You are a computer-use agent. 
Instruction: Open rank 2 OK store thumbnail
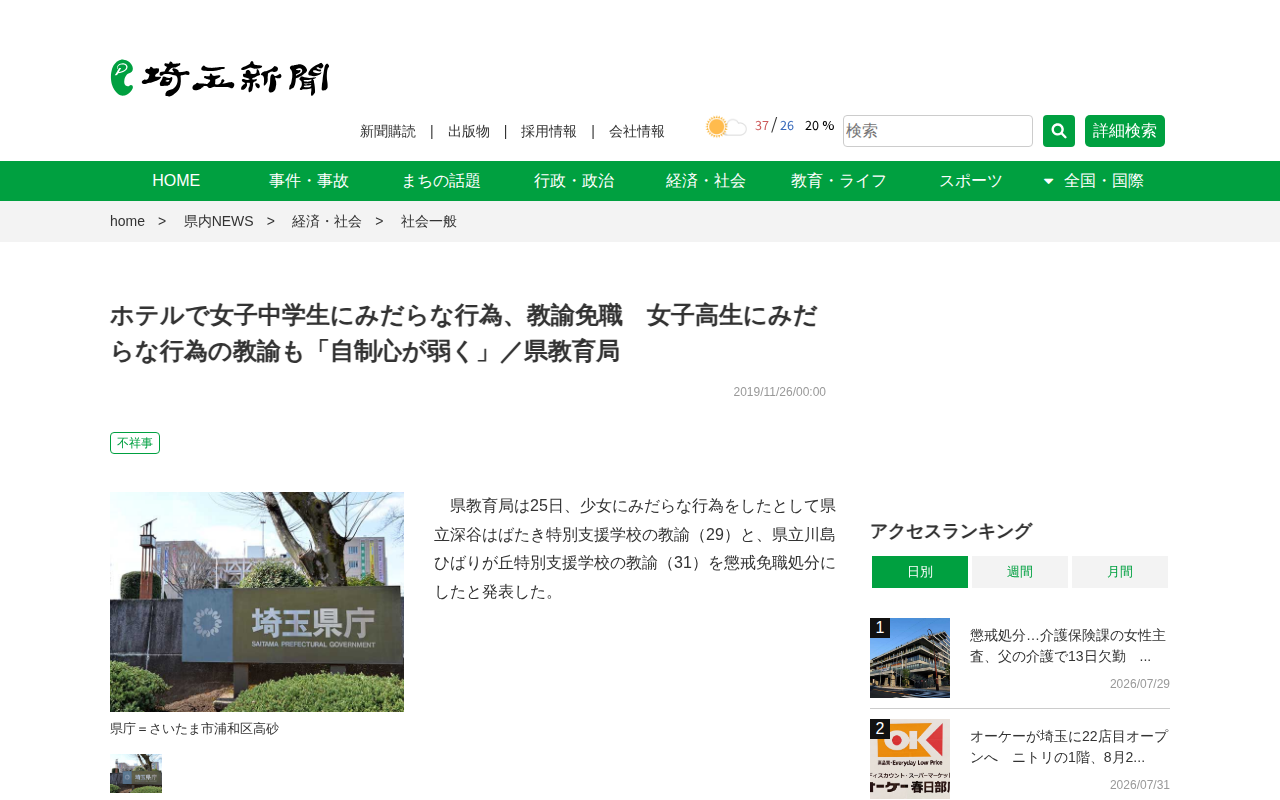910,759
